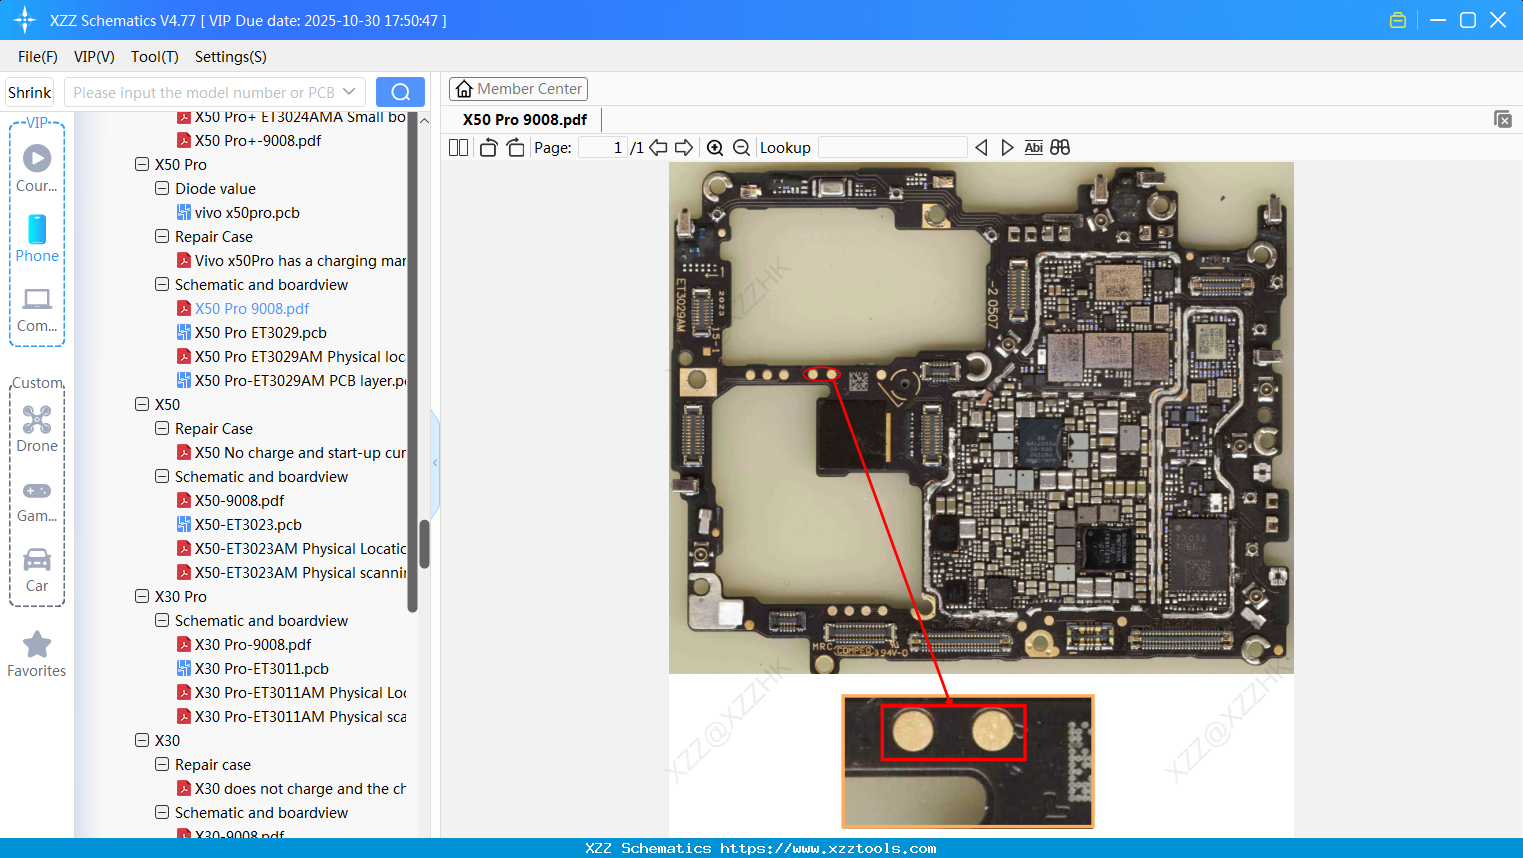Collapse X50 Pro Schematic and boardview folder
The width and height of the screenshot is (1523, 858).
click(162, 284)
